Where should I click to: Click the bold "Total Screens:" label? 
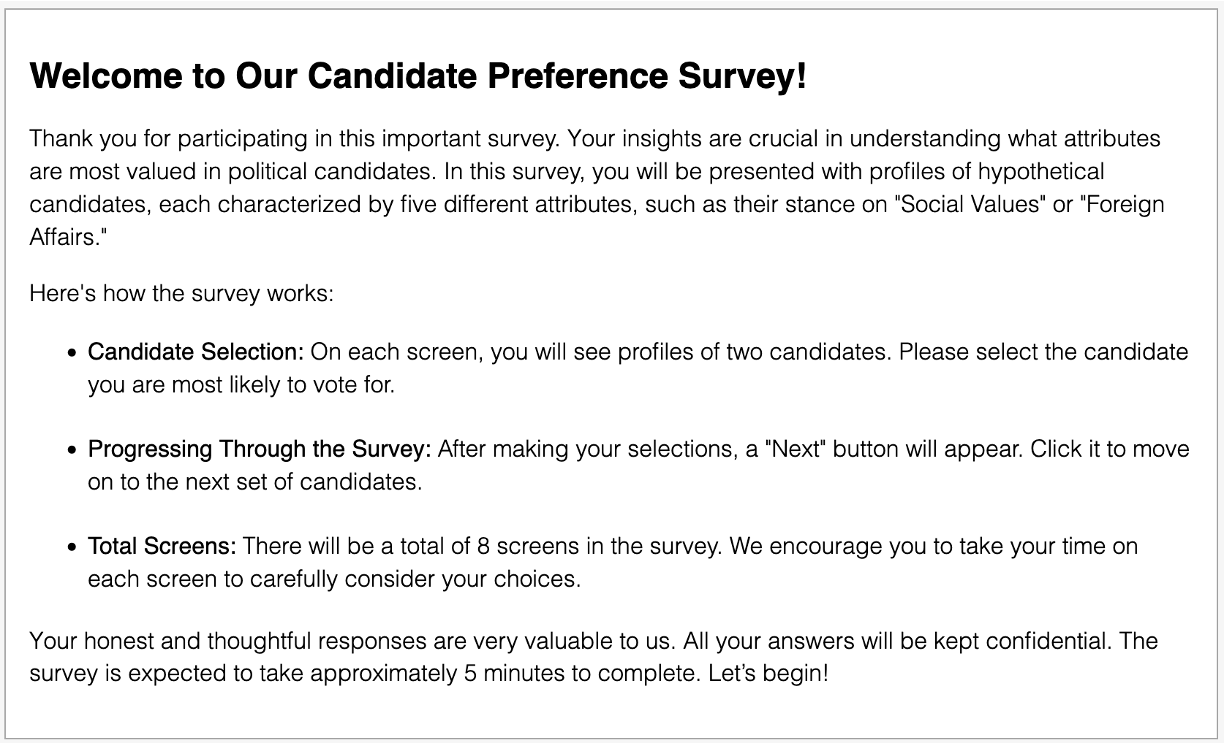[162, 547]
